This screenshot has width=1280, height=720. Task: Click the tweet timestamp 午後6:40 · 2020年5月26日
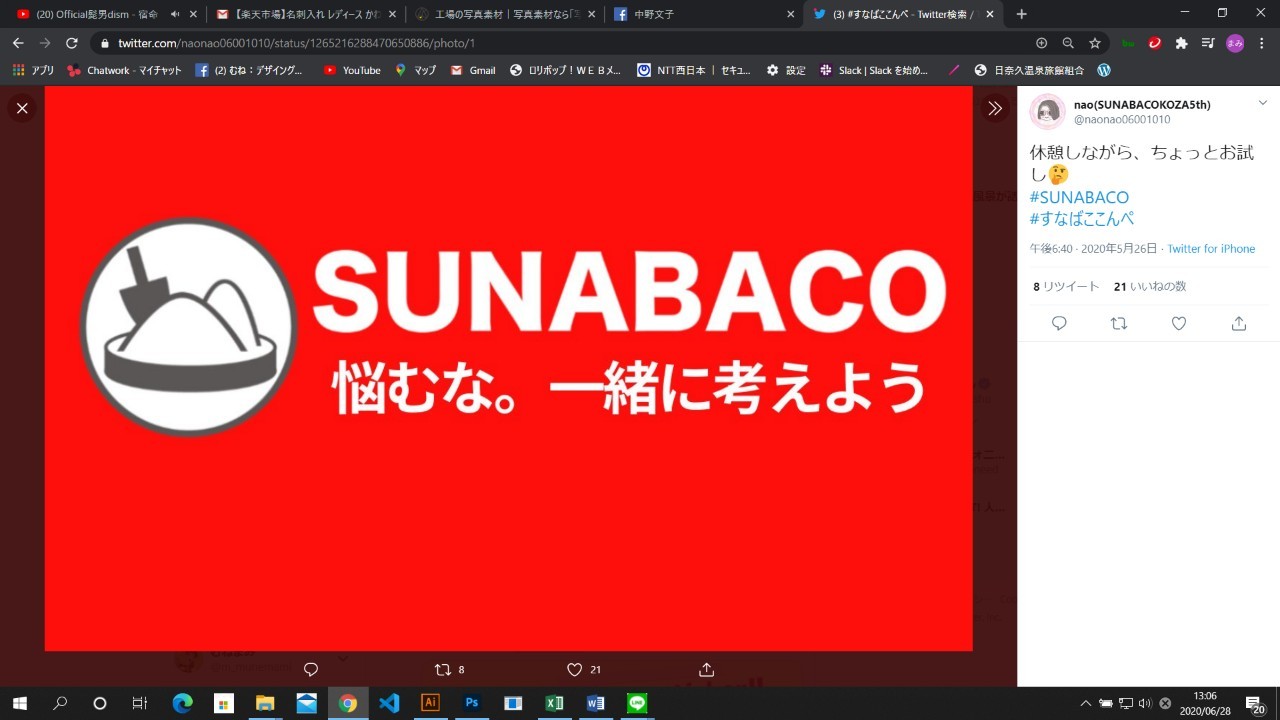pyautogui.click(x=1093, y=249)
